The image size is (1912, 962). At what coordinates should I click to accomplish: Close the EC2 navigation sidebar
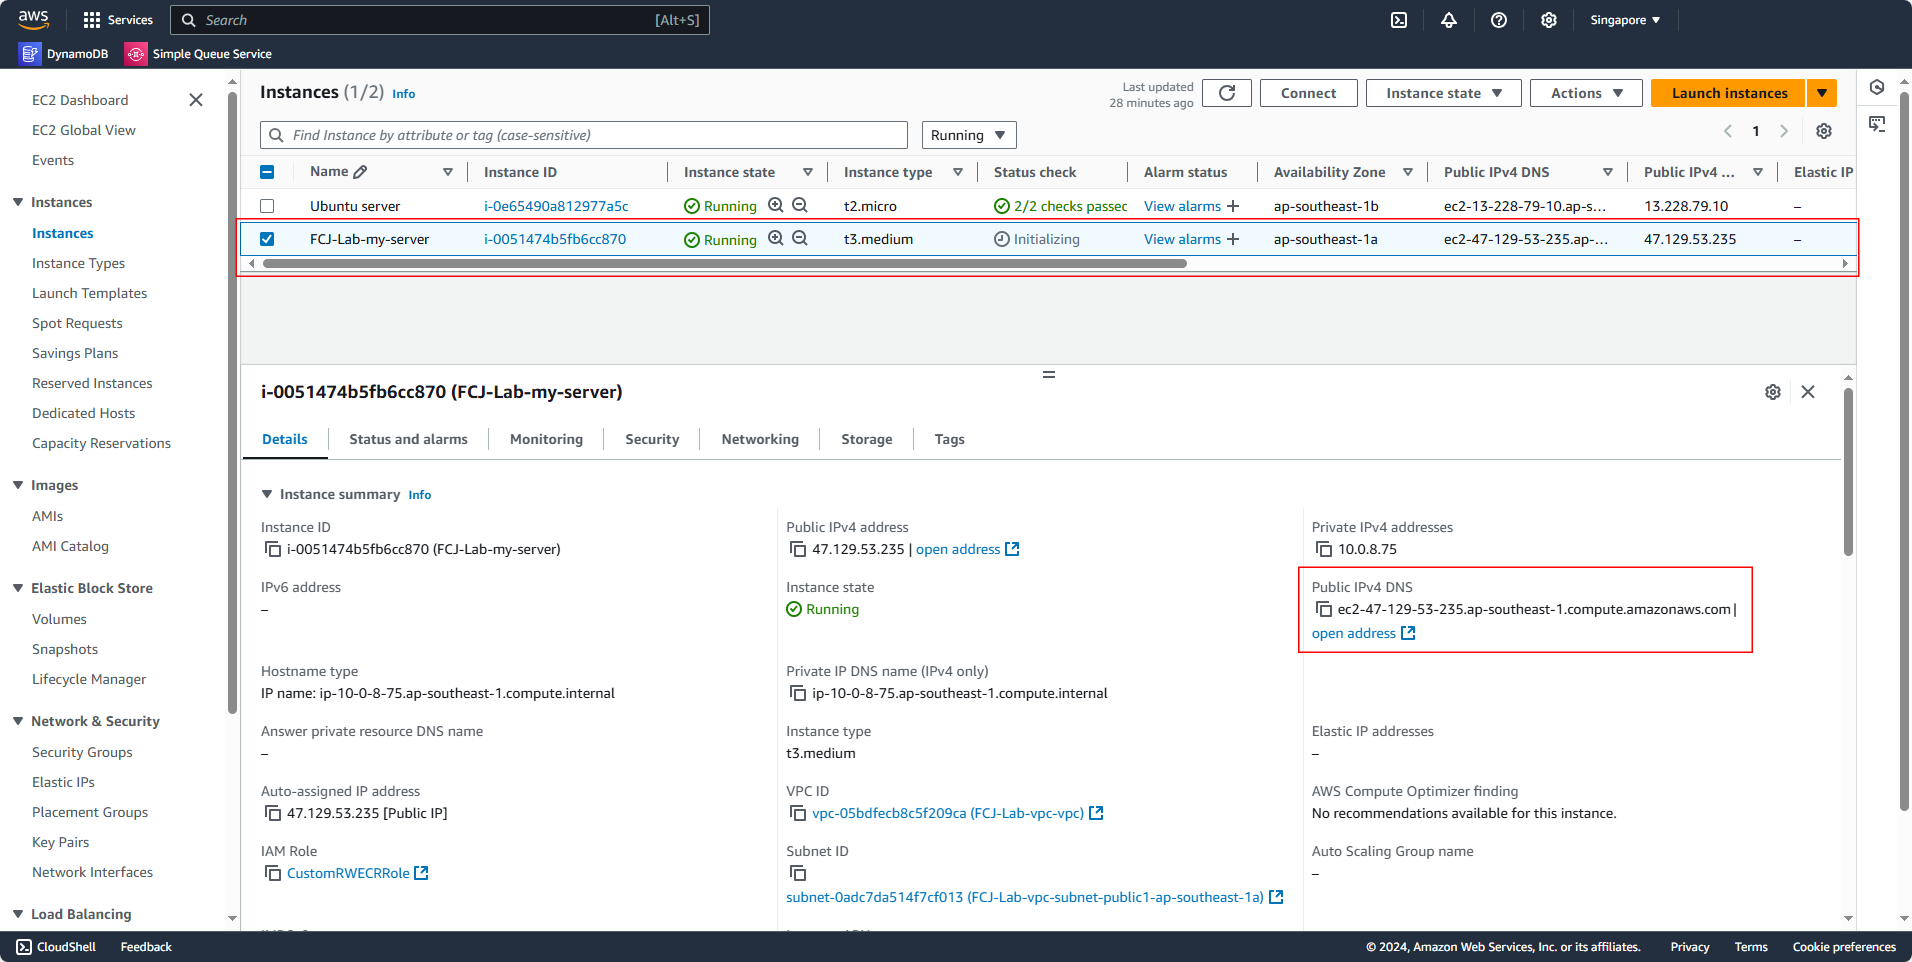coord(196,100)
